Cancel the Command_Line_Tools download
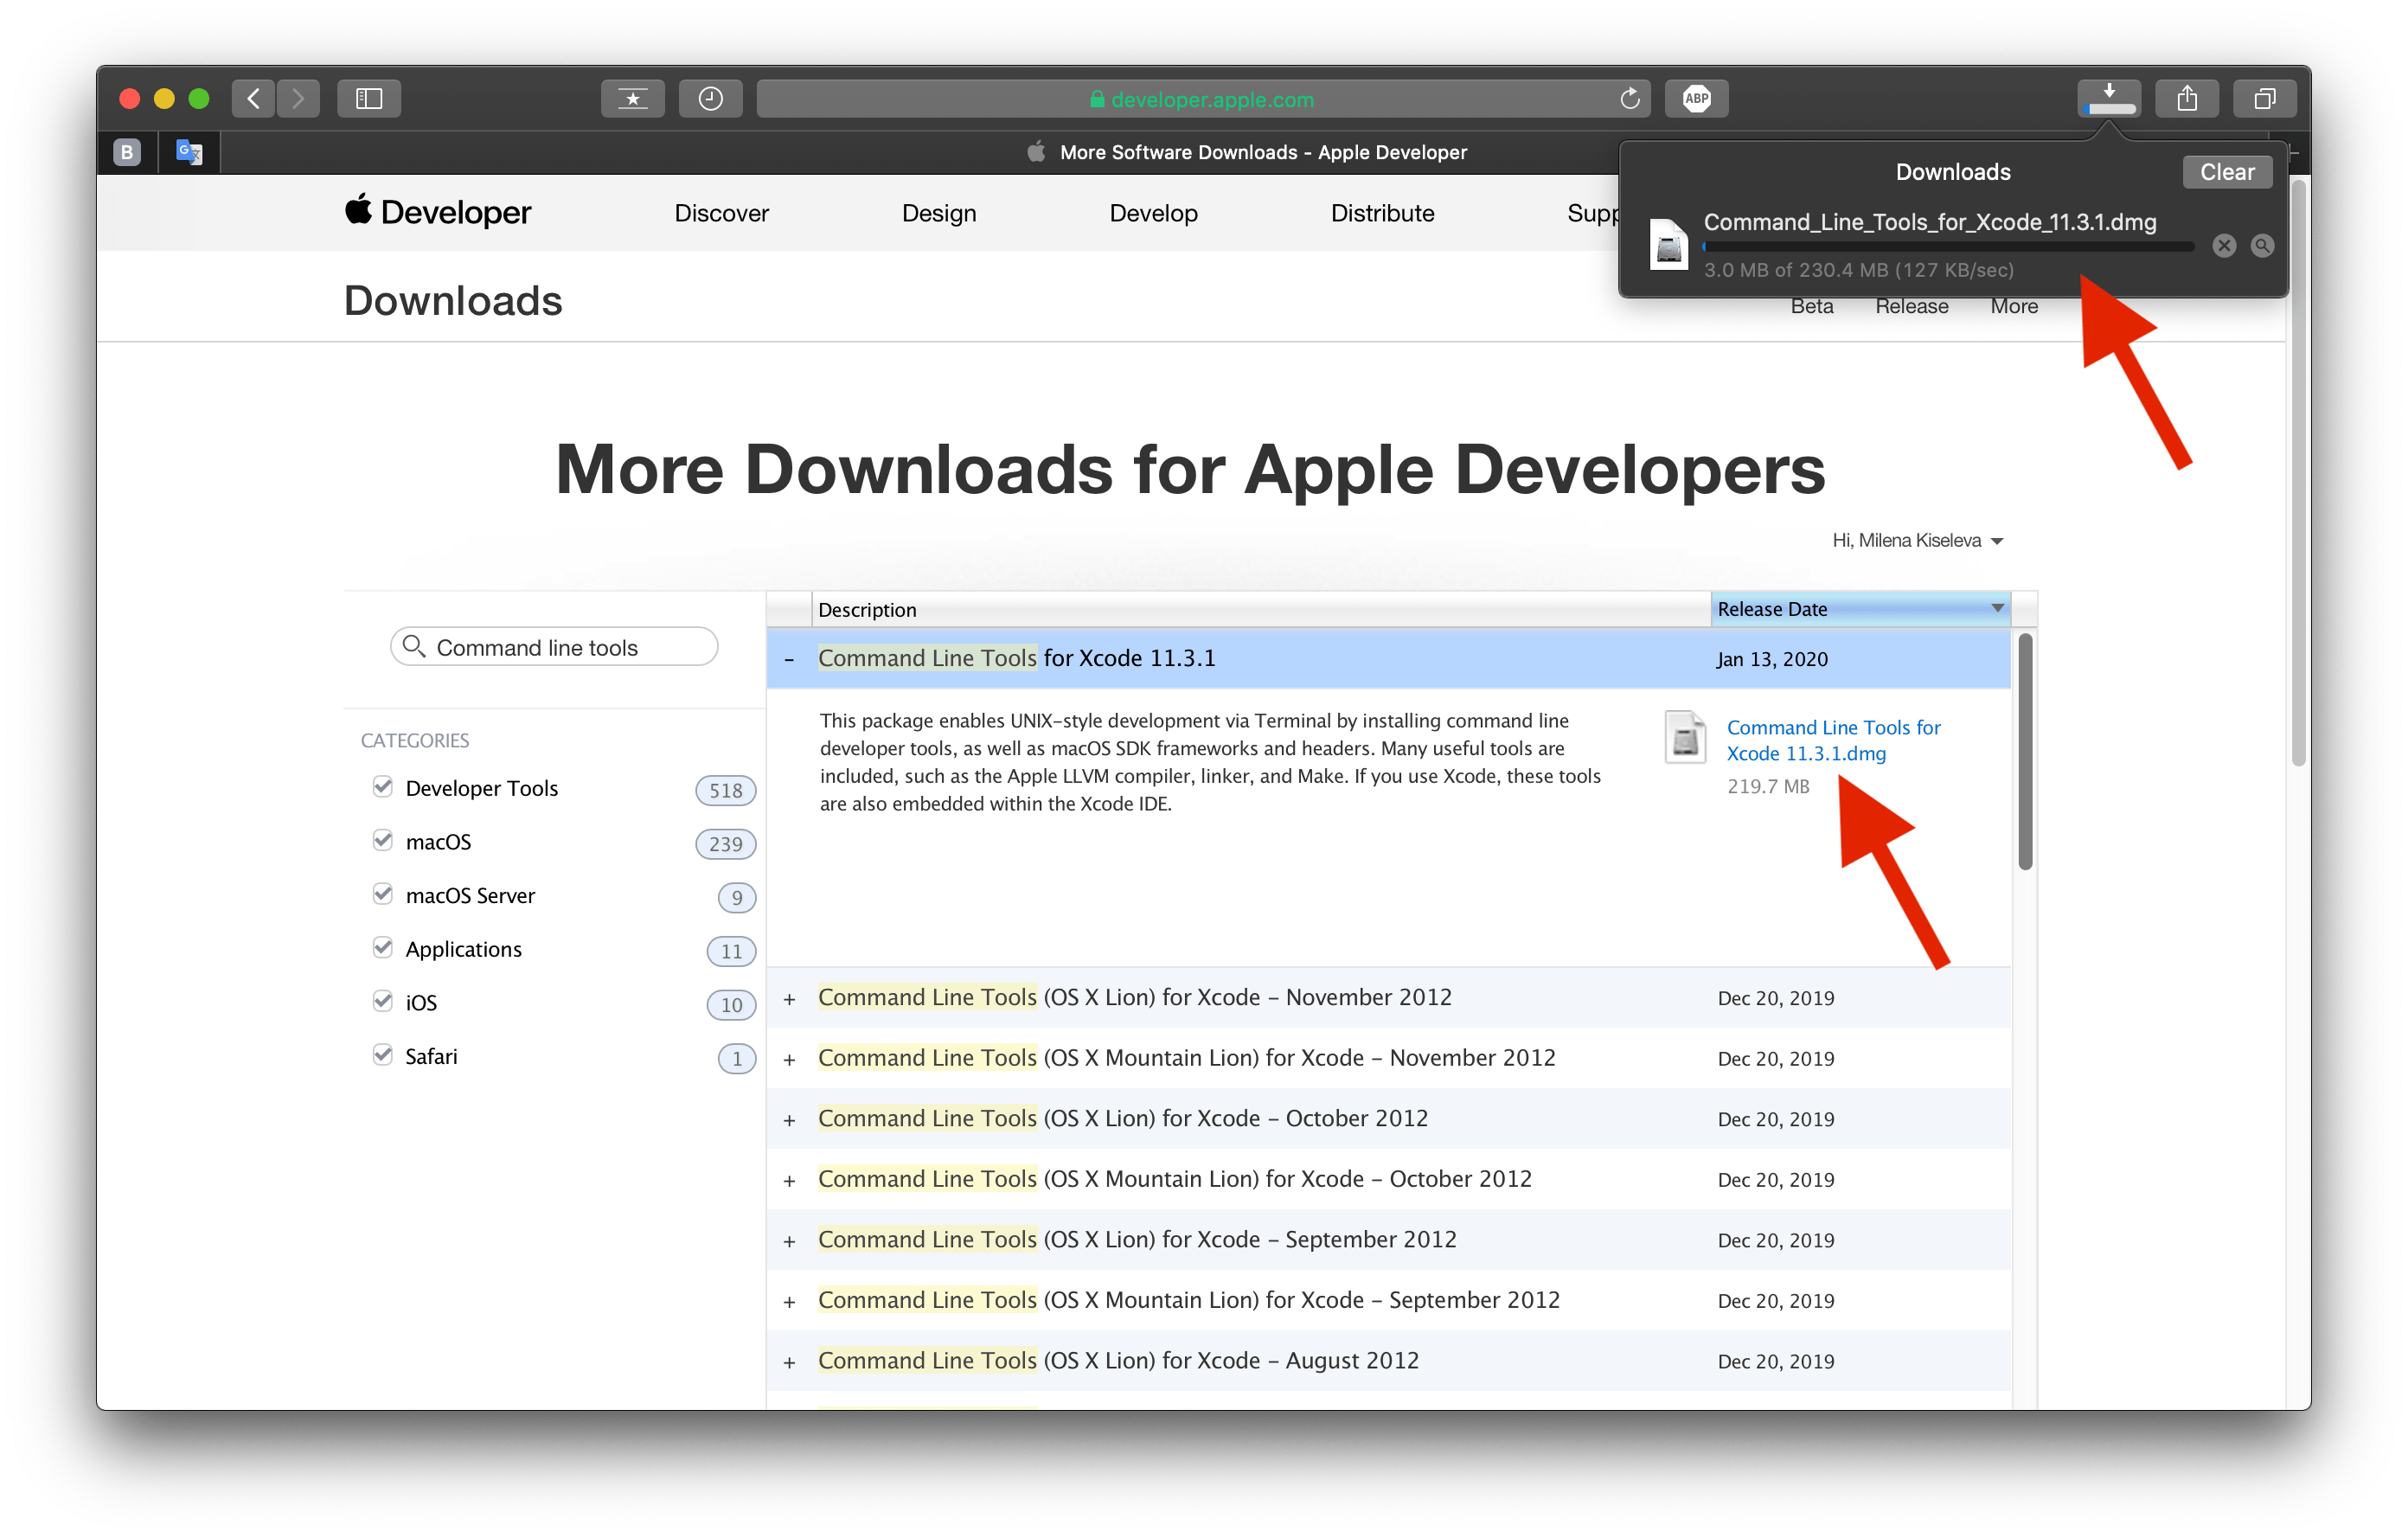2408x1538 pixels. click(x=2223, y=246)
